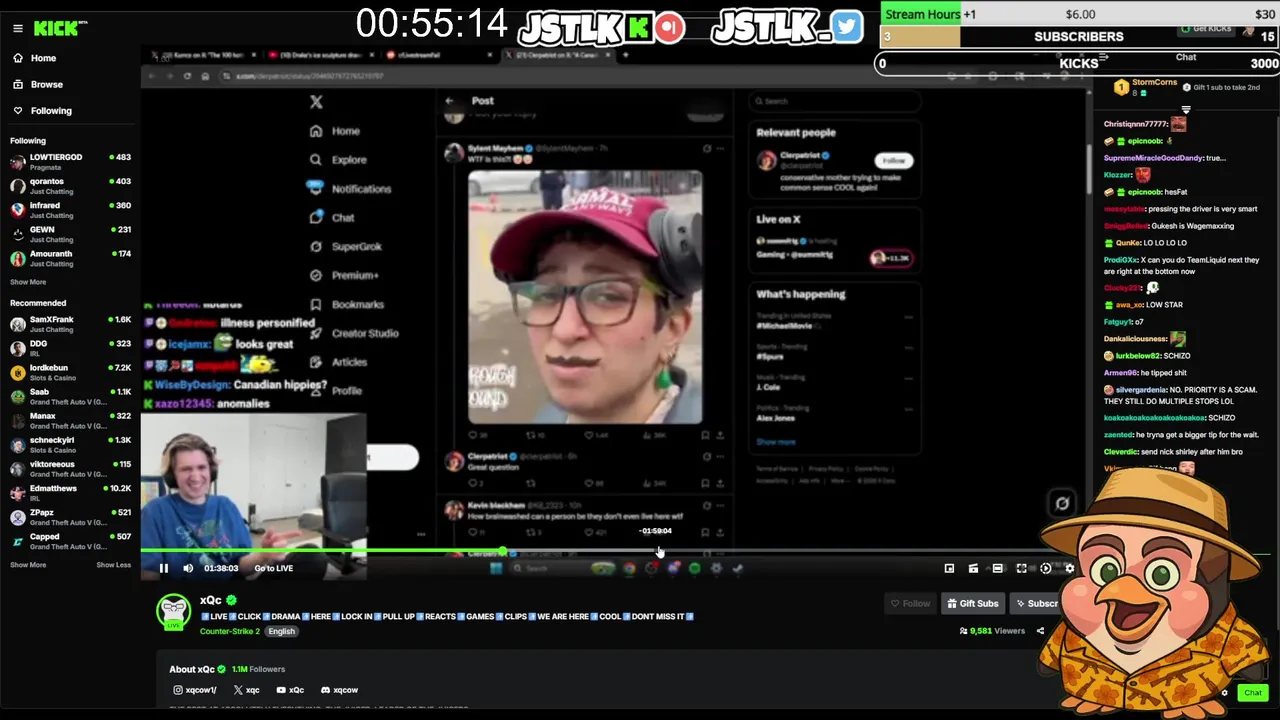Click the xQc channel avatar with LIVE badge

click(x=173, y=611)
